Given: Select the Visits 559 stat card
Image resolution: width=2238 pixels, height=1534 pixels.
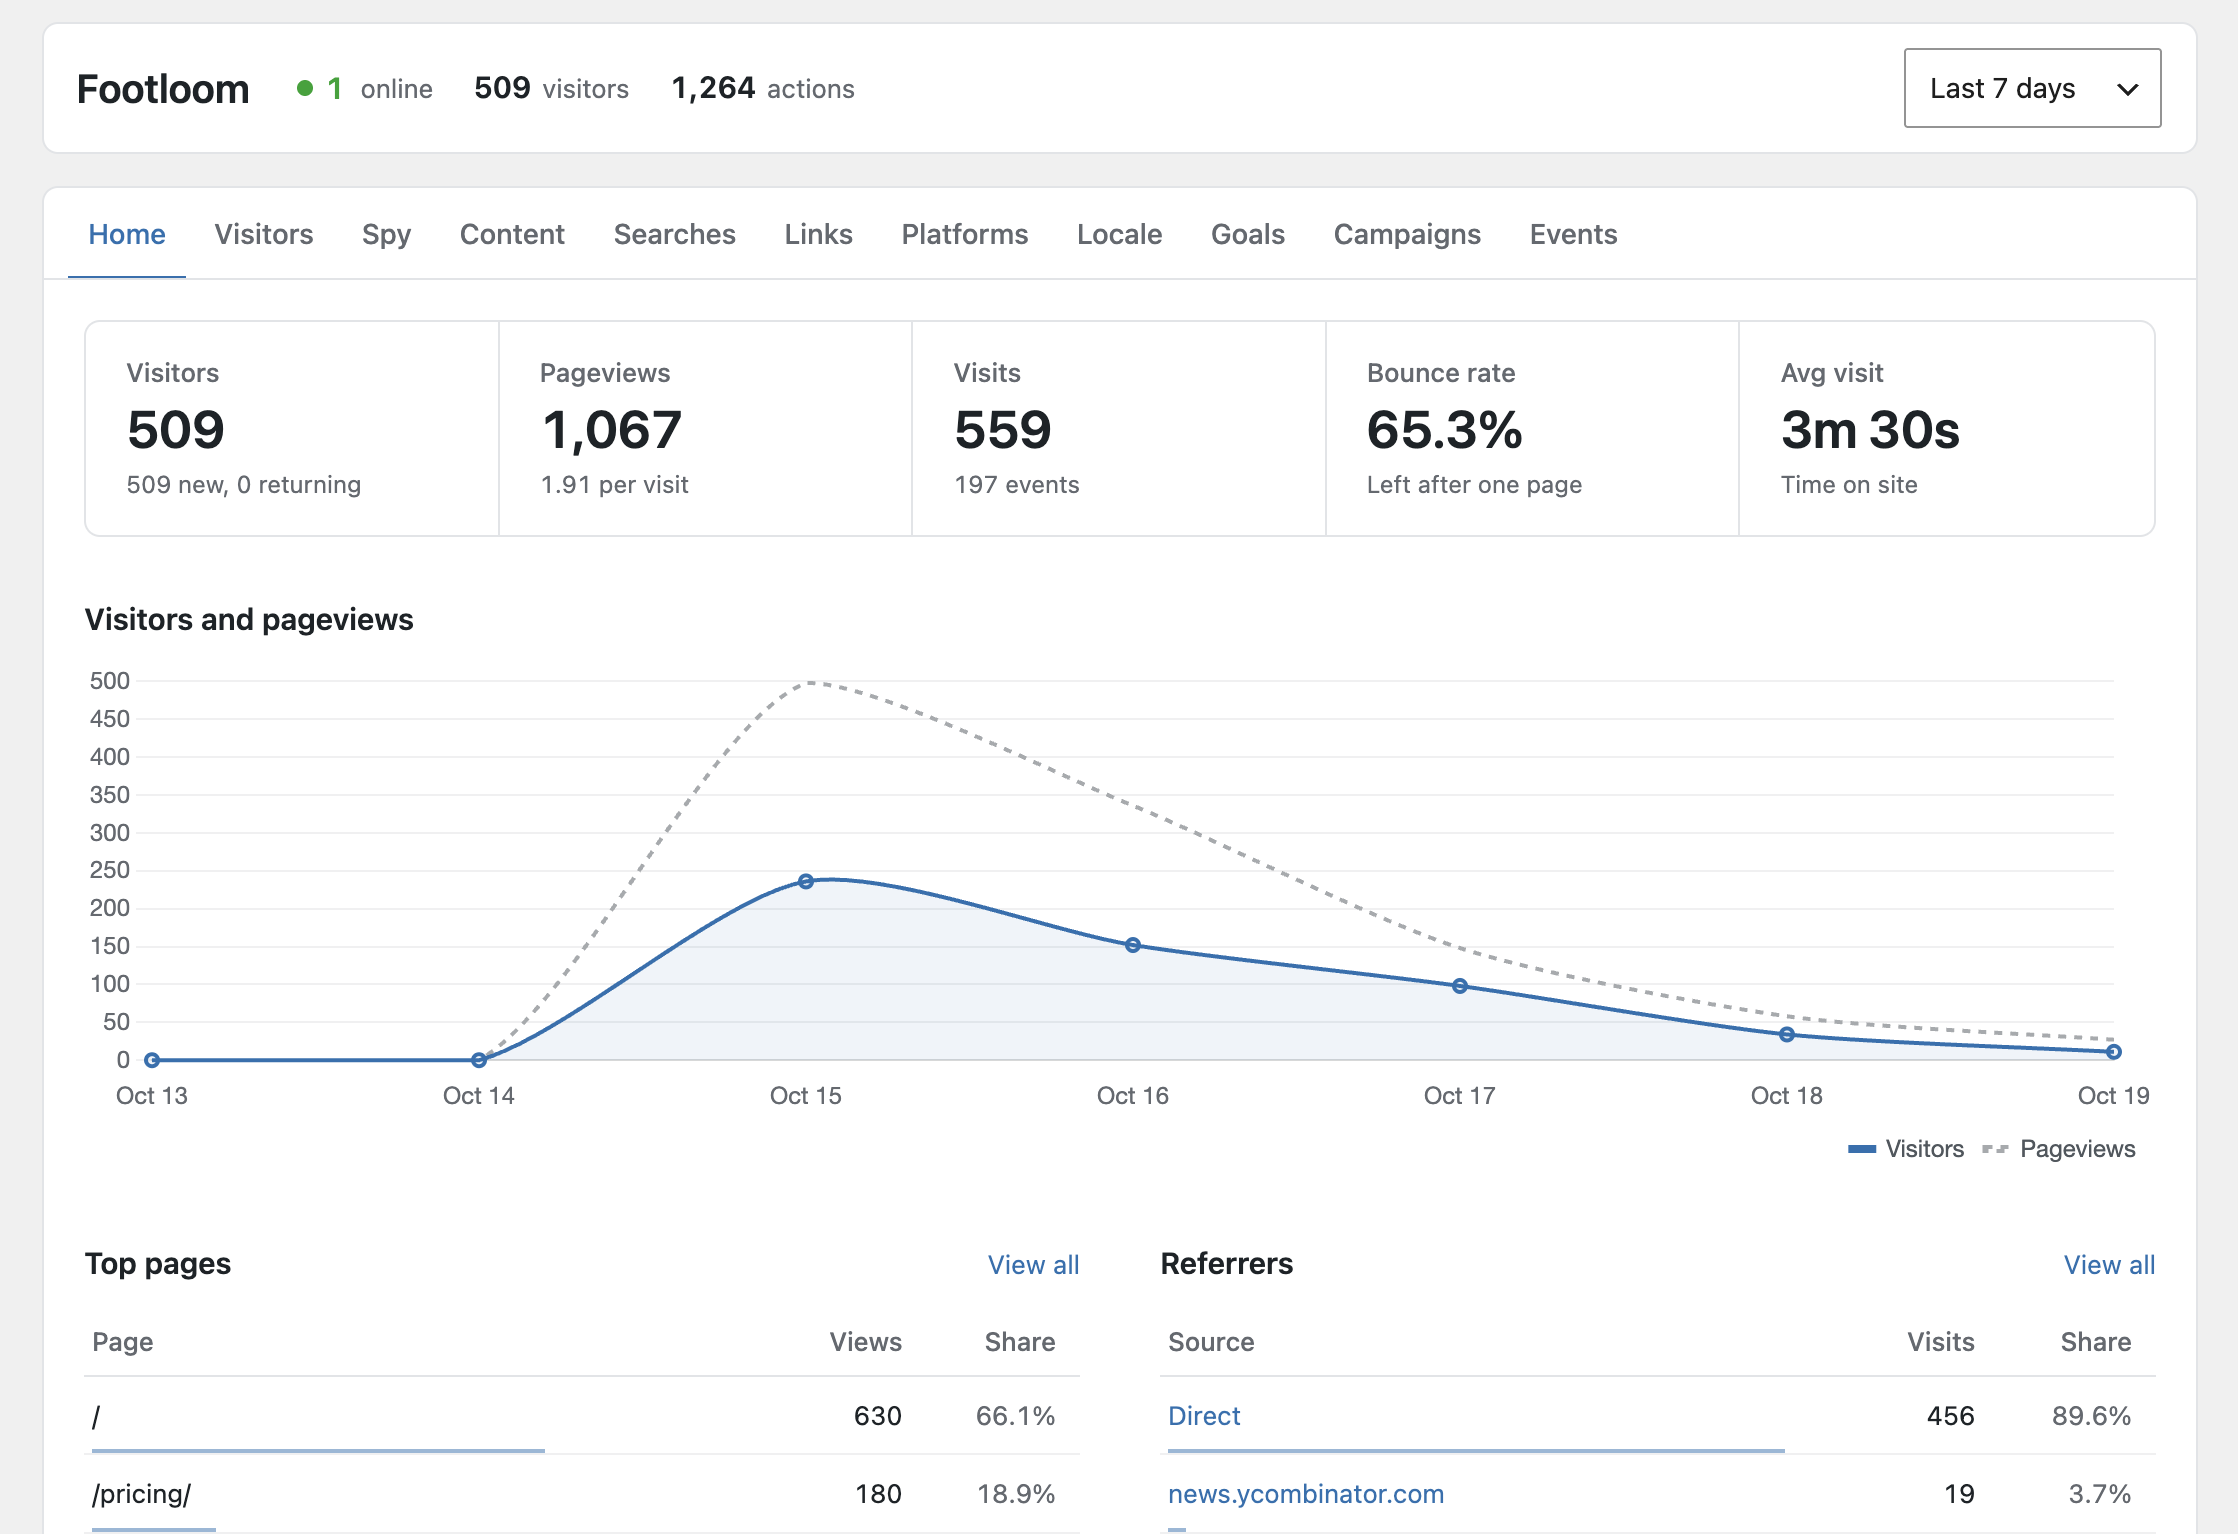Looking at the screenshot, I should click(x=1119, y=429).
